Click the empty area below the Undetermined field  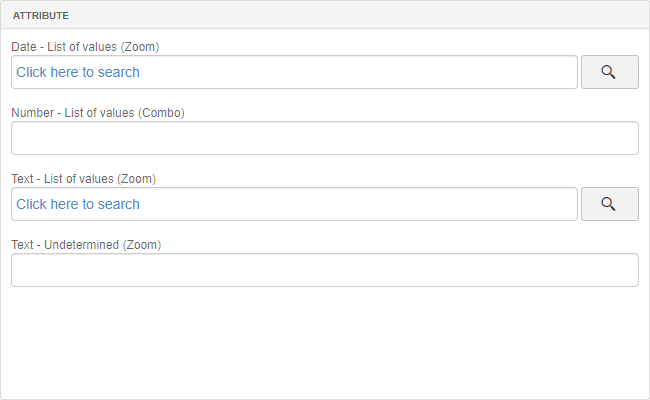325,342
